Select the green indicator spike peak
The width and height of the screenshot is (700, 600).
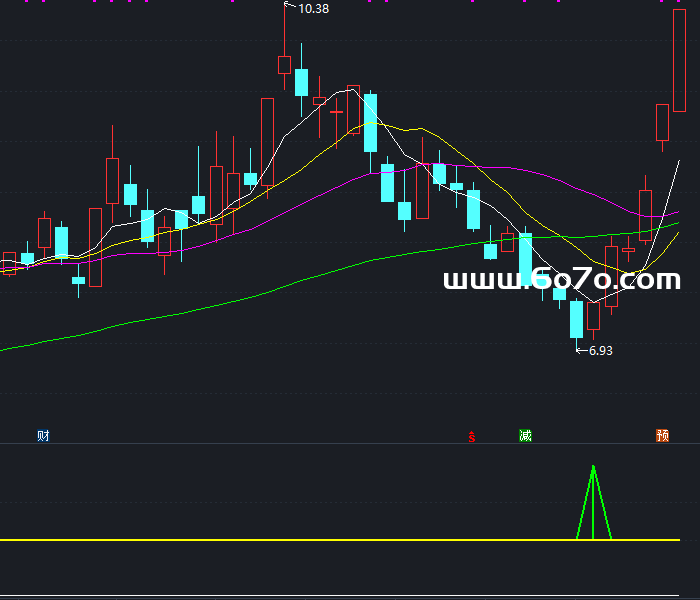pos(593,468)
